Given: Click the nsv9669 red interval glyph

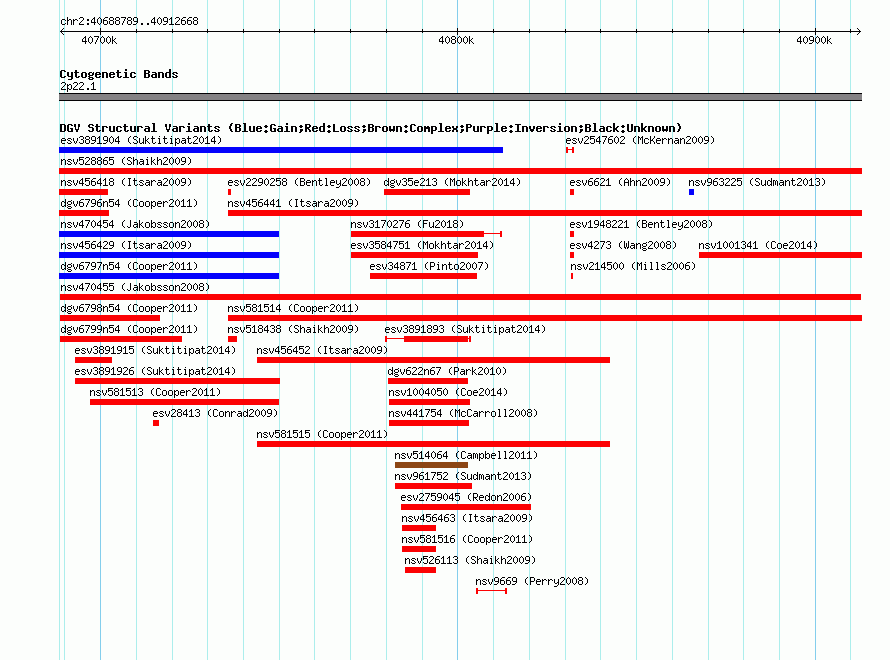Looking at the screenshot, I should (x=492, y=591).
